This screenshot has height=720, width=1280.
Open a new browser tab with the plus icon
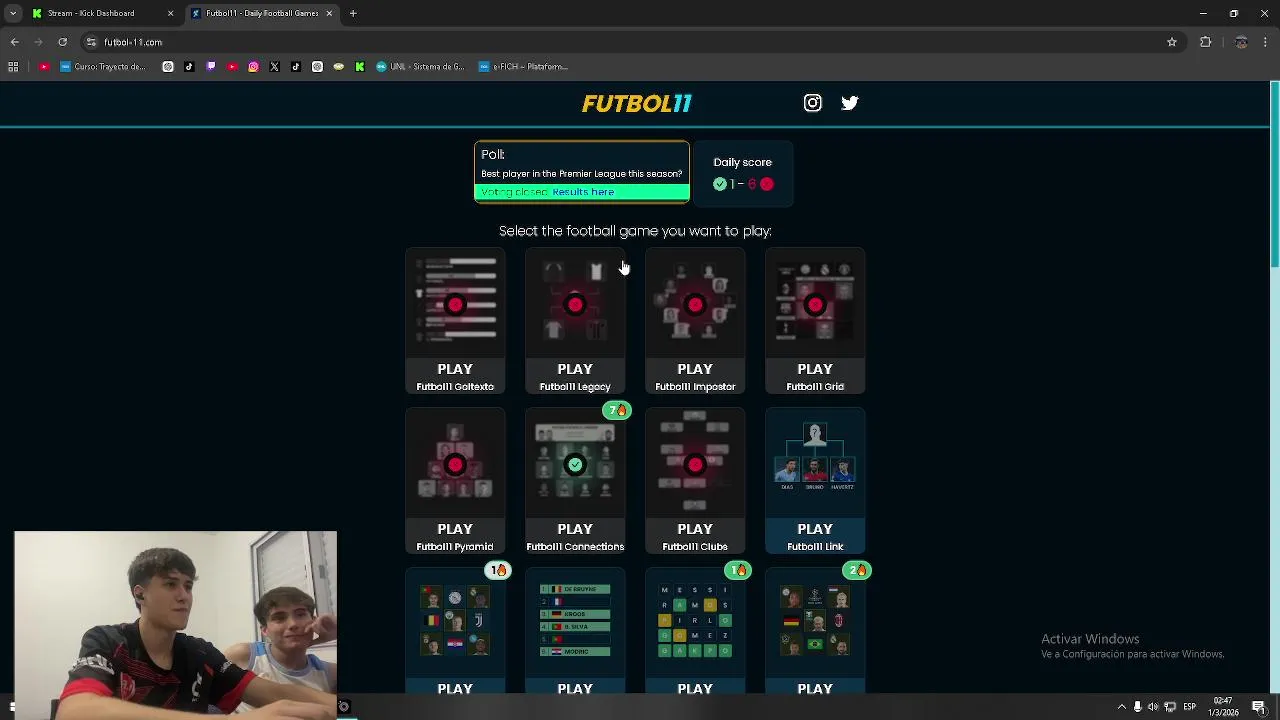click(x=353, y=13)
